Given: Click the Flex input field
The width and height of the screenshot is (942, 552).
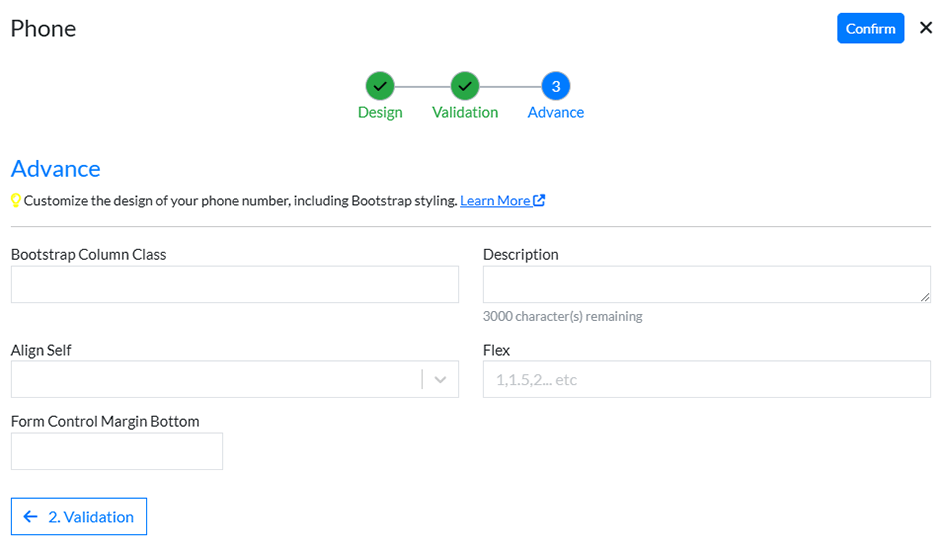Looking at the screenshot, I should [x=707, y=380].
